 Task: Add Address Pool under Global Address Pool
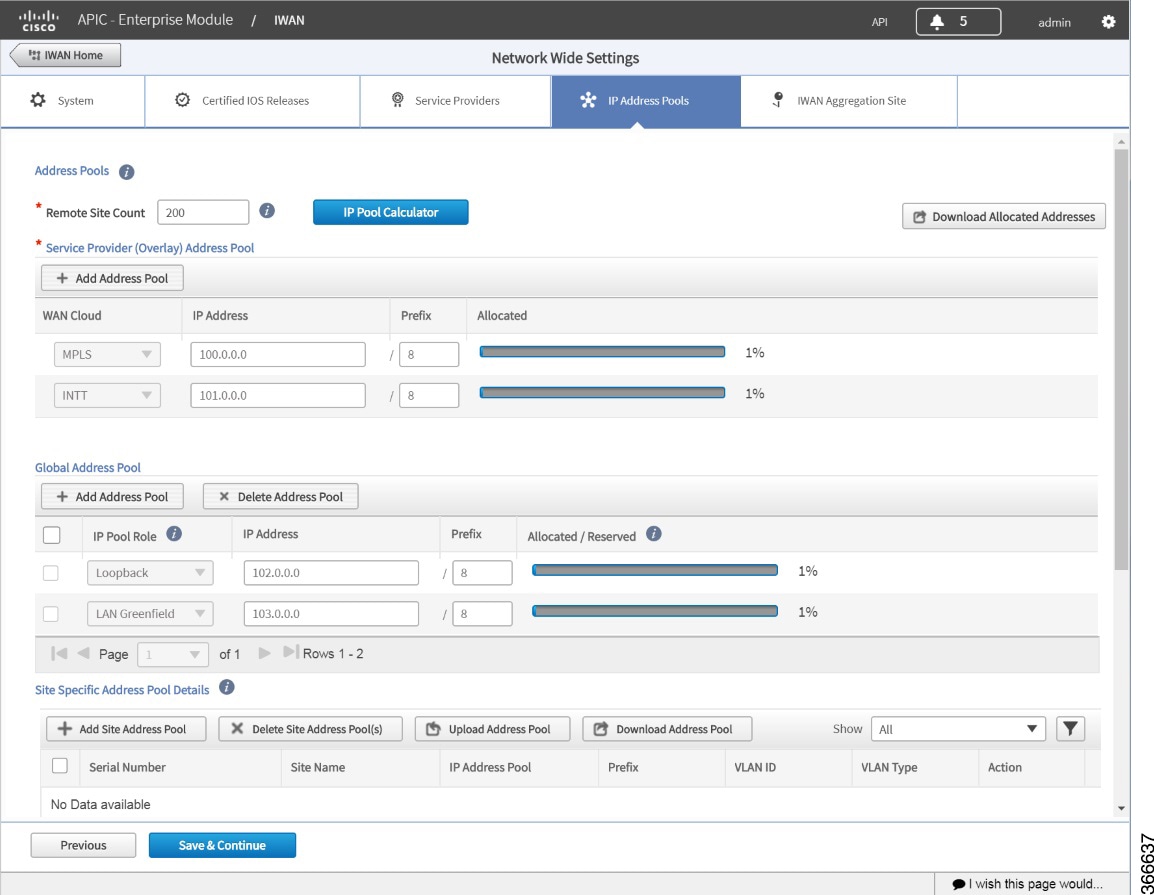[112, 497]
